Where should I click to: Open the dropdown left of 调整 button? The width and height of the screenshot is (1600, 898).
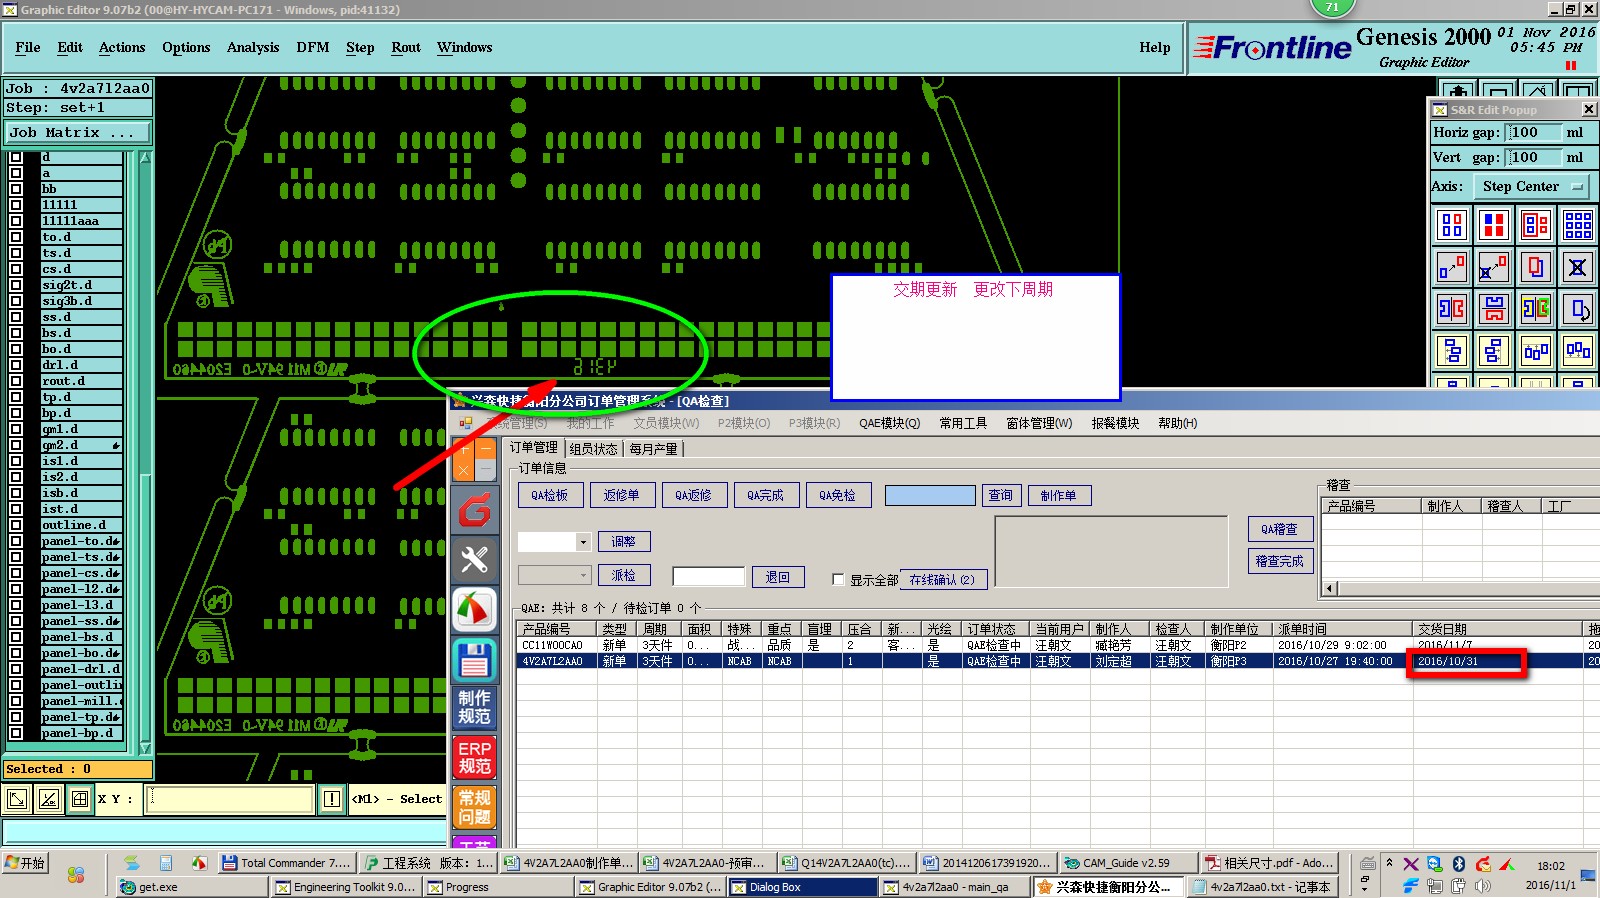pos(583,542)
